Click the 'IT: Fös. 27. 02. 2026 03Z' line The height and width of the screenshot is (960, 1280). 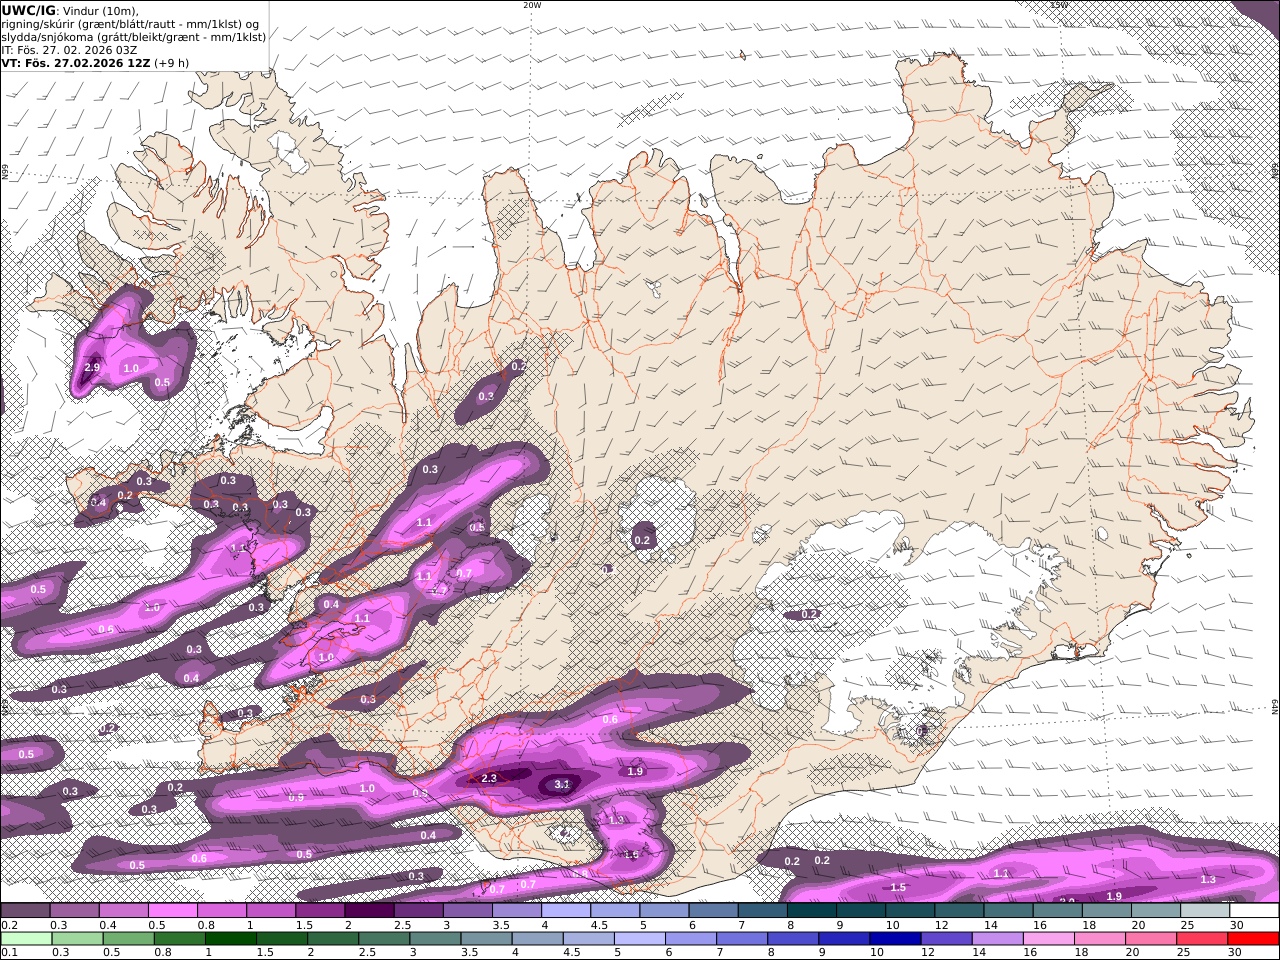[x=69, y=50]
